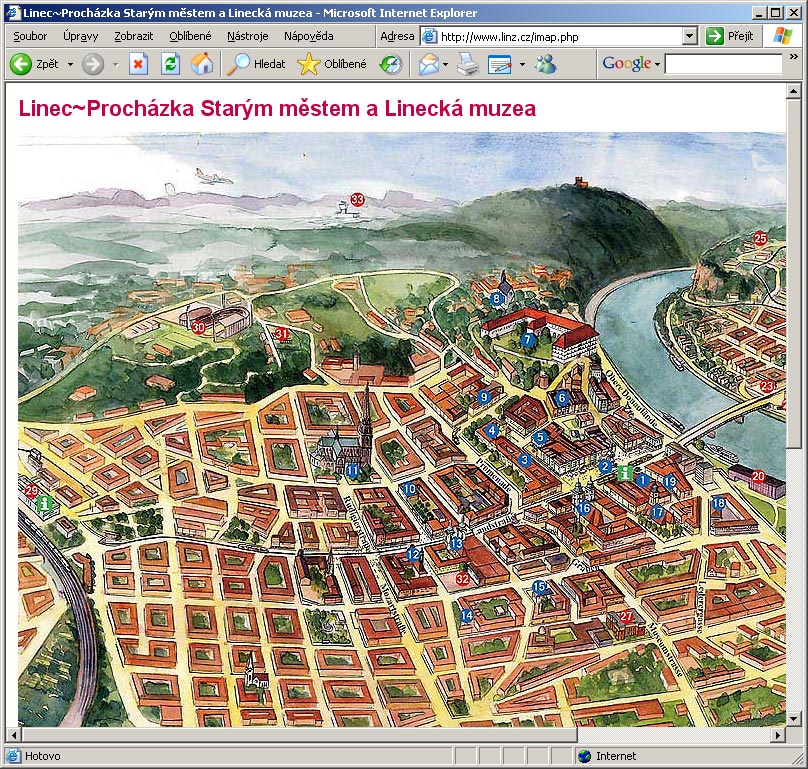
Task: Click the Google search text field
Action: (x=724, y=64)
